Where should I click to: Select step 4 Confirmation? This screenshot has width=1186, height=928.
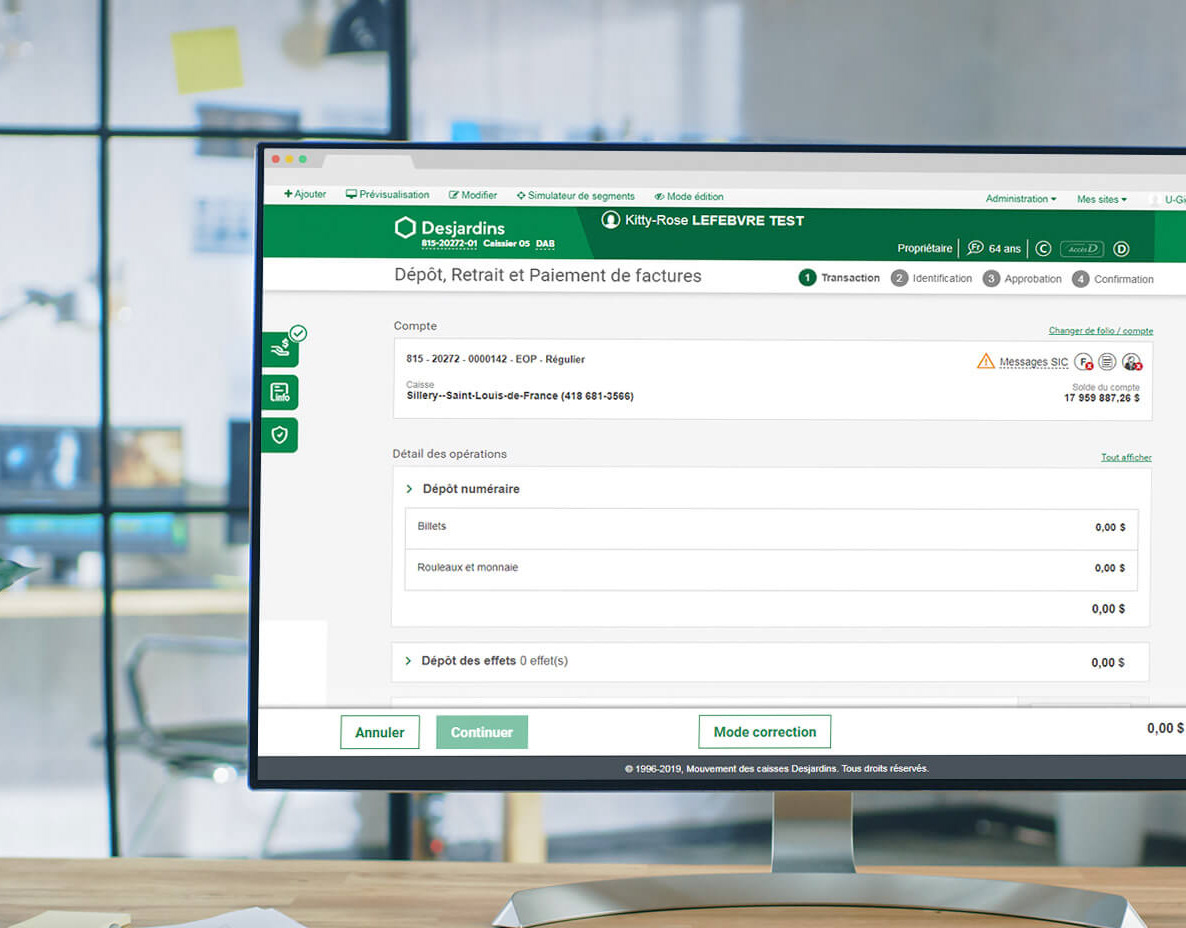(1113, 279)
